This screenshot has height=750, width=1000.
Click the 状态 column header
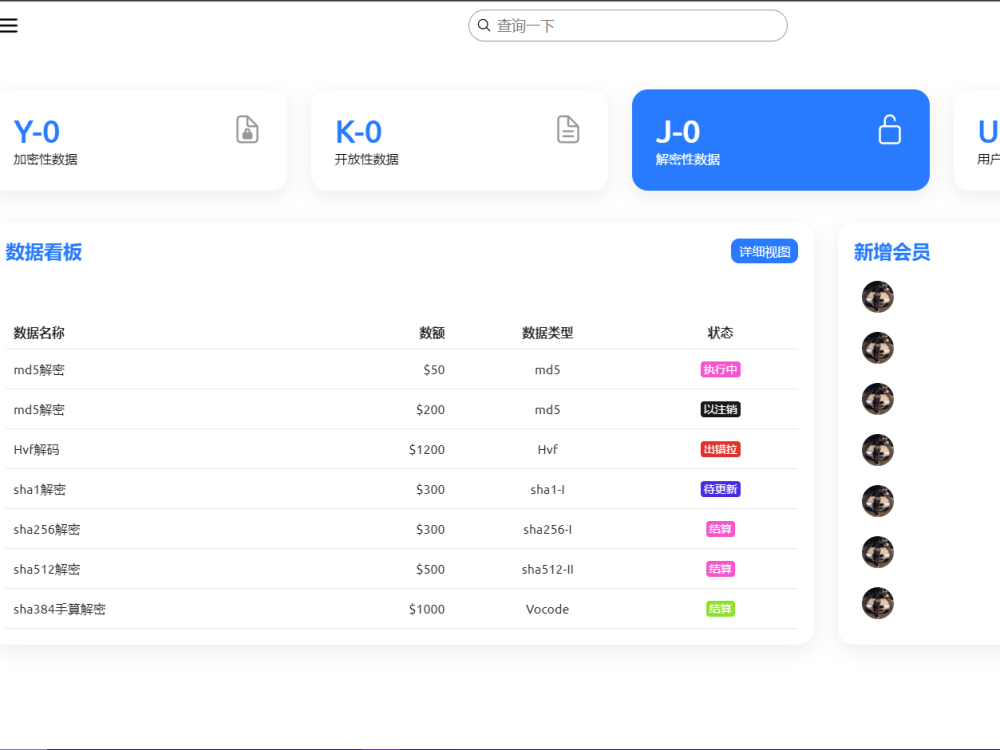[x=720, y=332]
